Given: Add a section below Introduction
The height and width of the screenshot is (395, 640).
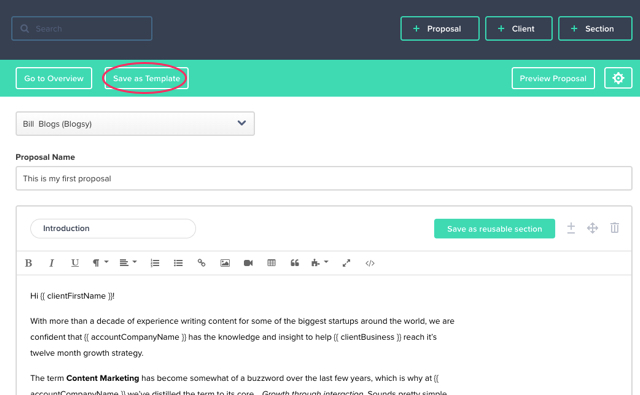Looking at the screenshot, I should [x=571, y=228].
